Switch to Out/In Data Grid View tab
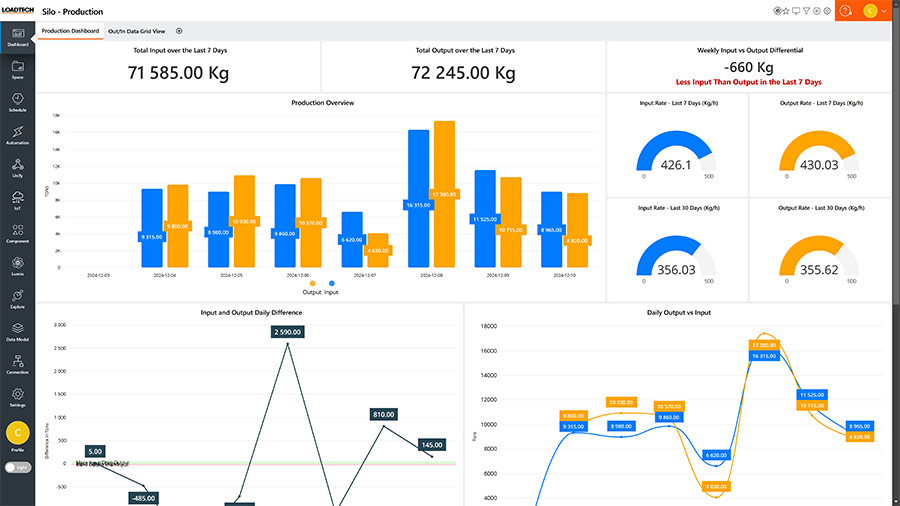 [x=136, y=31]
